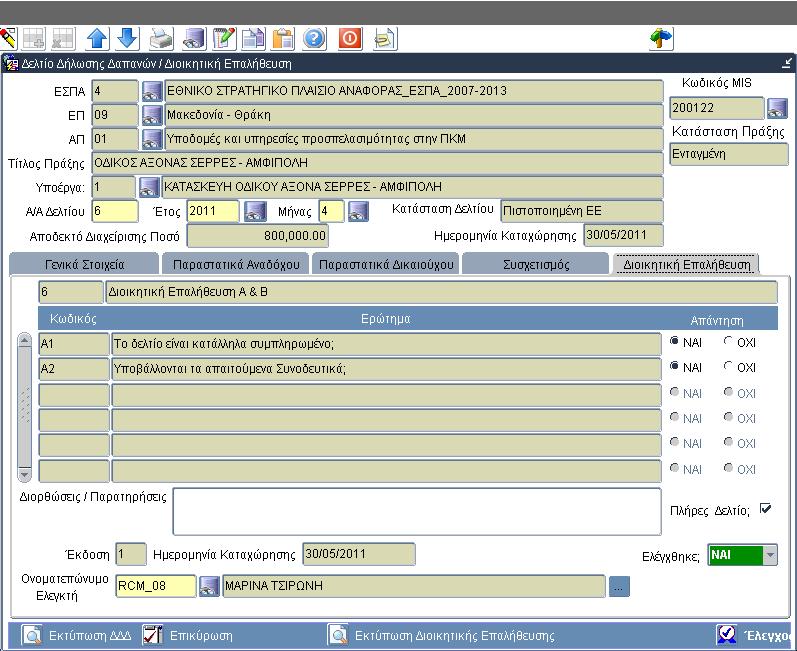
Task: Click the Μήνας field showing 4
Action: 331,211
